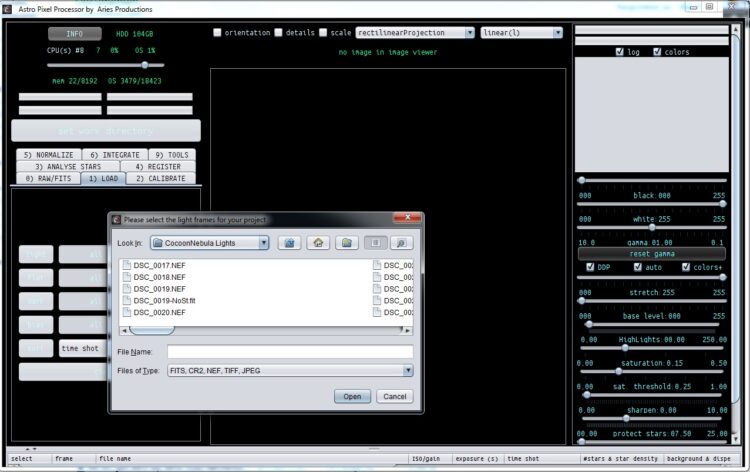Close the light frames selection dialog

tap(408, 218)
